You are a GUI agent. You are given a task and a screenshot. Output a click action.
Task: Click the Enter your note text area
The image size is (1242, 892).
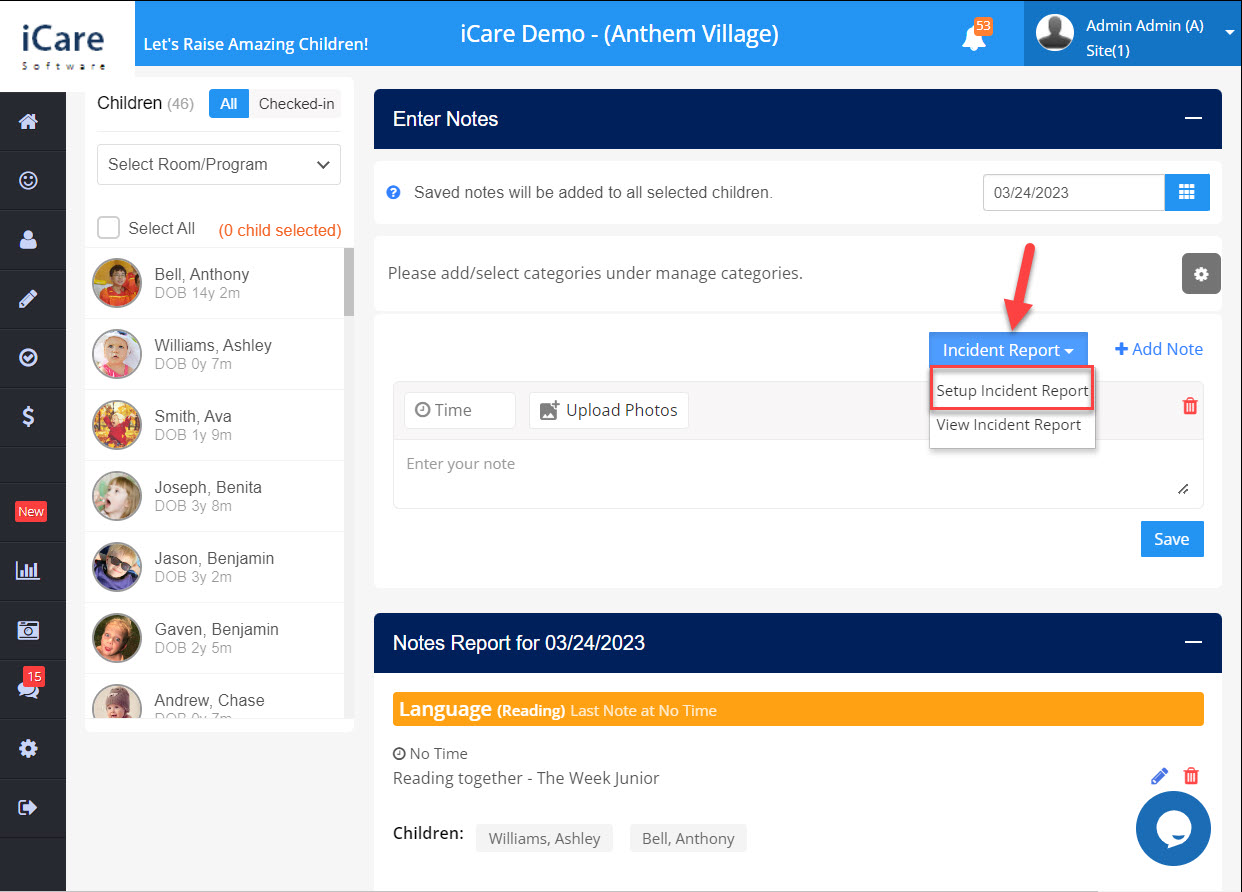[798, 474]
